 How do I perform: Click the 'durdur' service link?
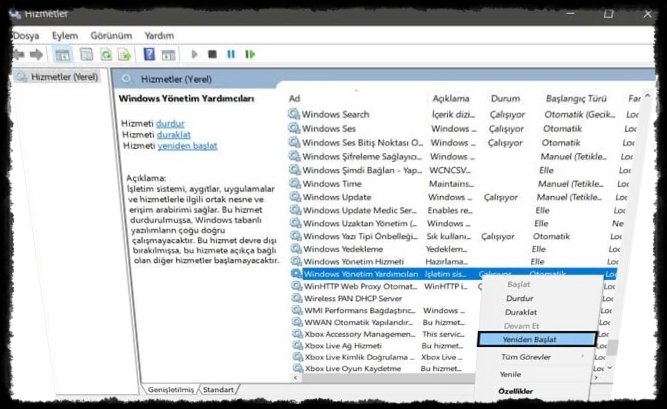tap(170, 123)
